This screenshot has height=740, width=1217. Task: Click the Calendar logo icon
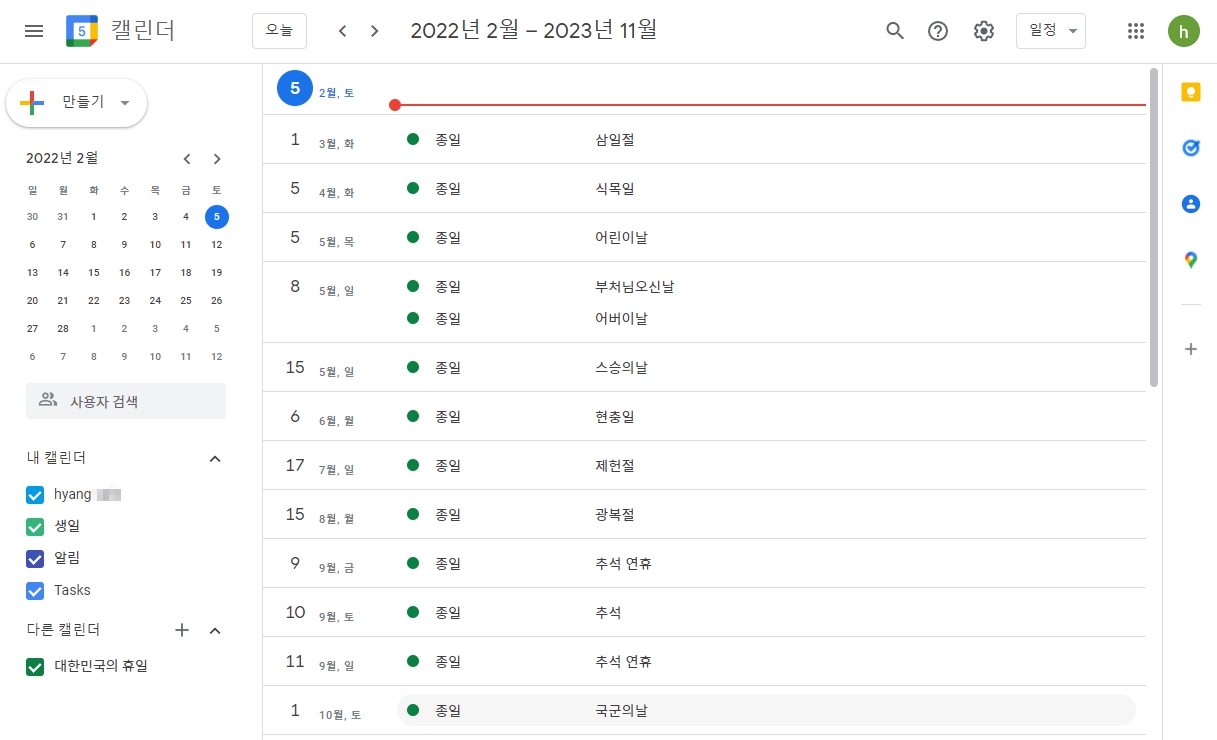click(81, 30)
